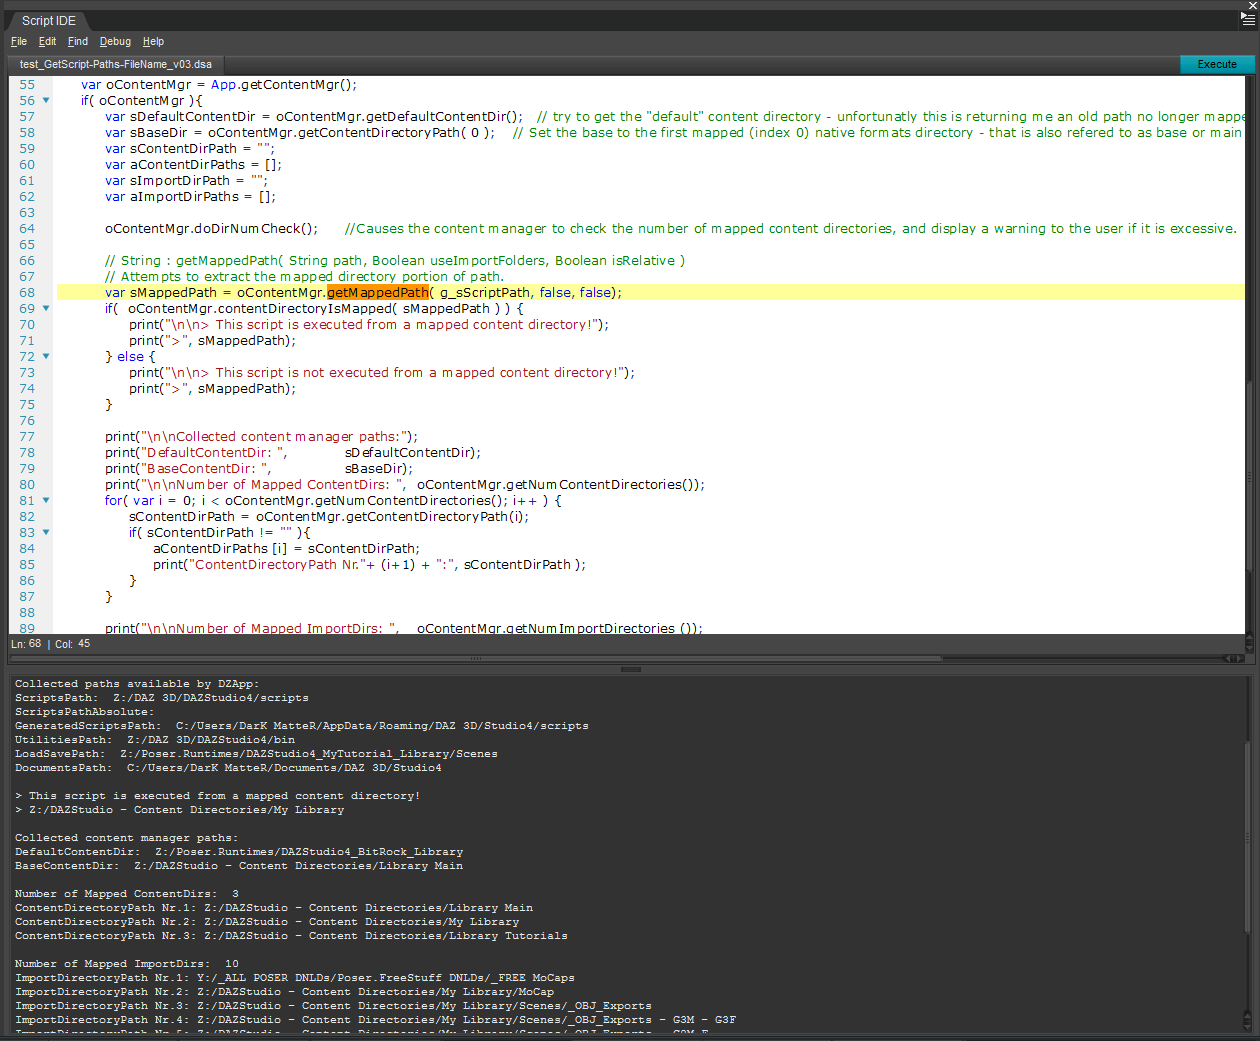Open the Debug menu

pyautogui.click(x=114, y=41)
